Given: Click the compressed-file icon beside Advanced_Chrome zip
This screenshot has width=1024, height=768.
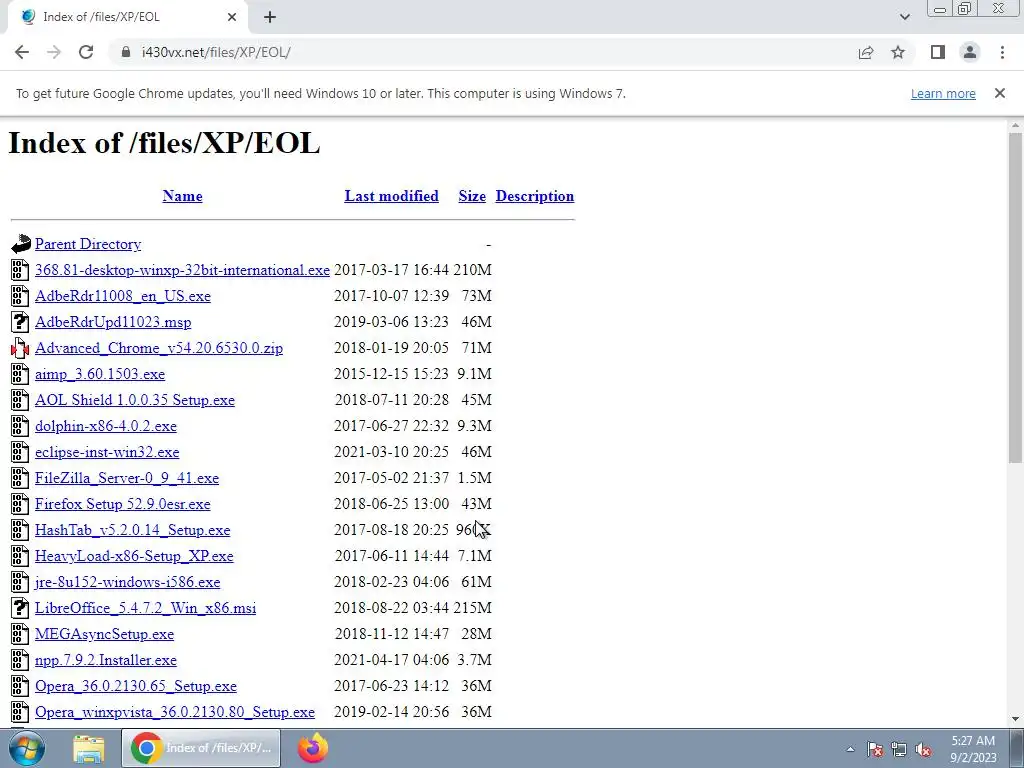Looking at the screenshot, I should [20, 348].
